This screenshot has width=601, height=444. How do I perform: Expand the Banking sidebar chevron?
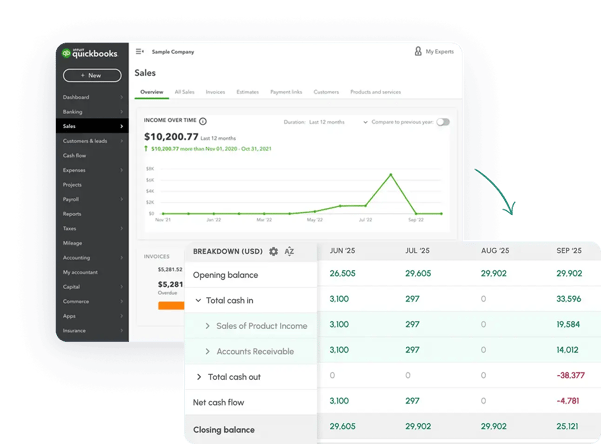click(122, 112)
